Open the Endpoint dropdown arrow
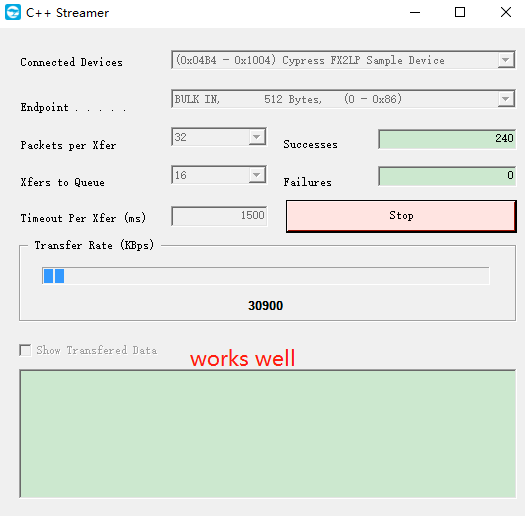525x516 pixels. [x=506, y=99]
